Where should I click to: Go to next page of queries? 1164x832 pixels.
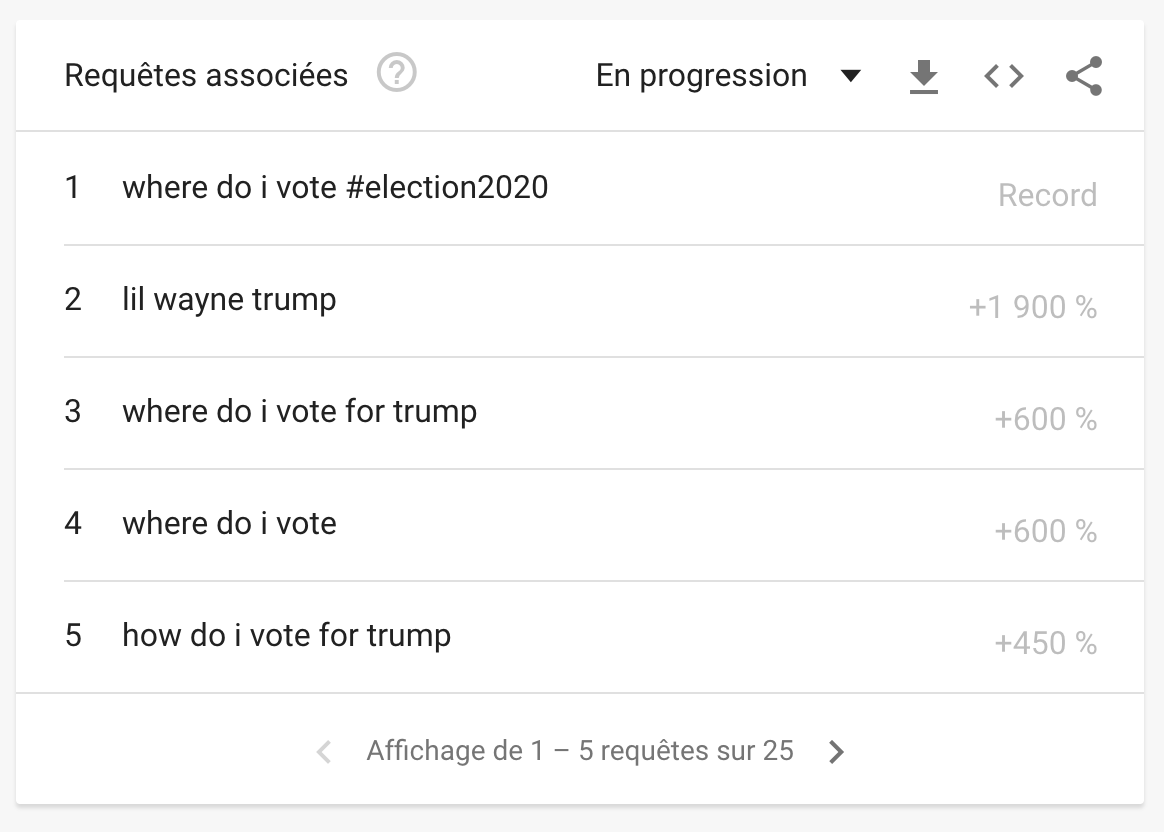pos(837,752)
